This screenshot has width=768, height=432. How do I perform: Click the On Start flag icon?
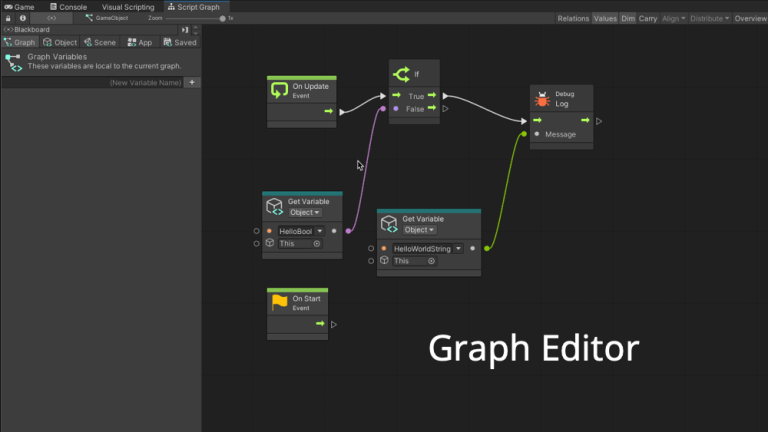[x=279, y=303]
